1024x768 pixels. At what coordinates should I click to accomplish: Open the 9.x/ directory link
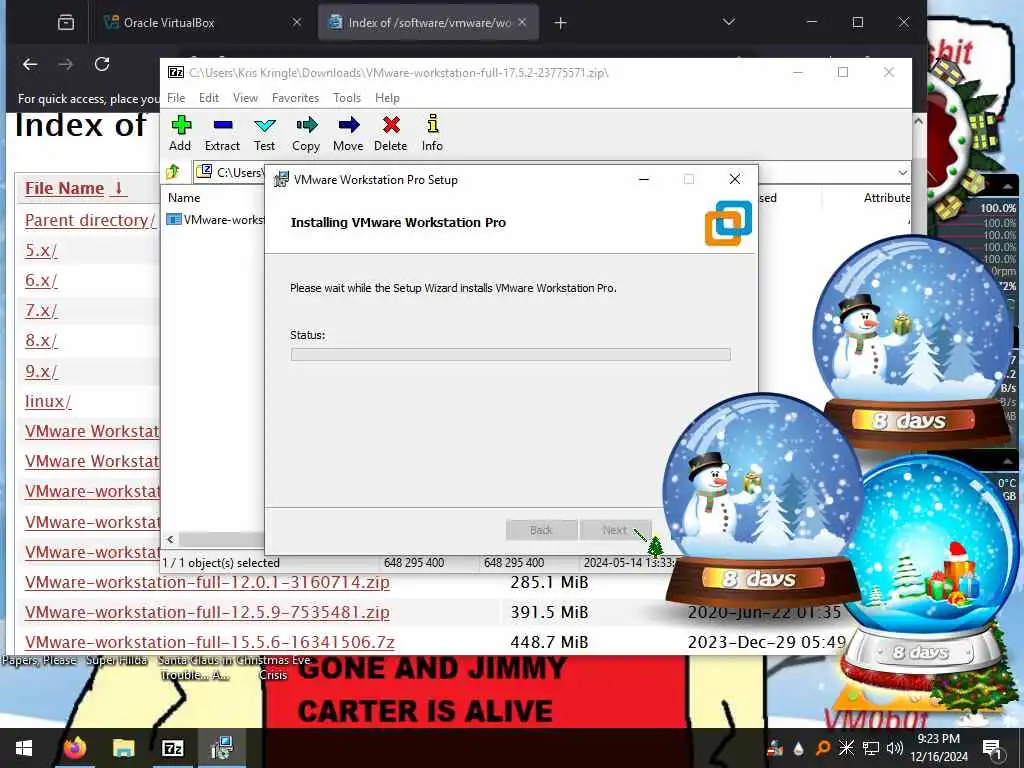pyautogui.click(x=41, y=371)
